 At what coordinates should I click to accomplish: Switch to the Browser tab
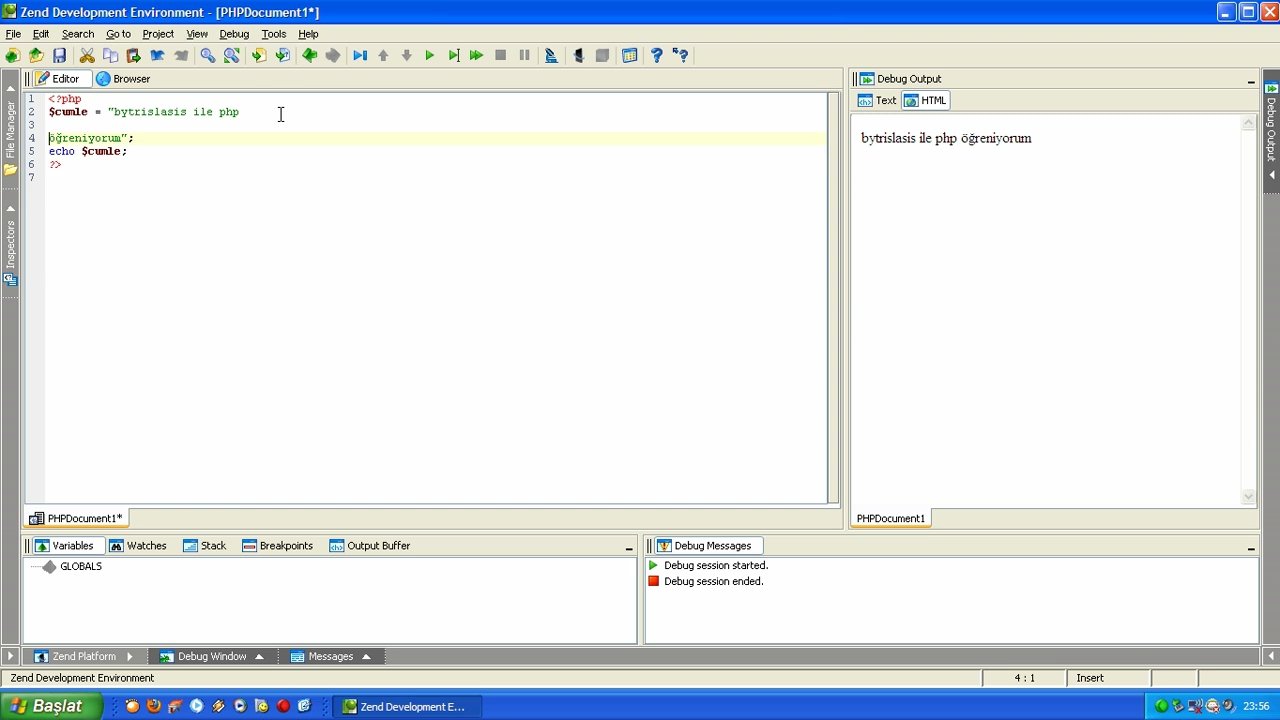pyautogui.click(x=123, y=79)
